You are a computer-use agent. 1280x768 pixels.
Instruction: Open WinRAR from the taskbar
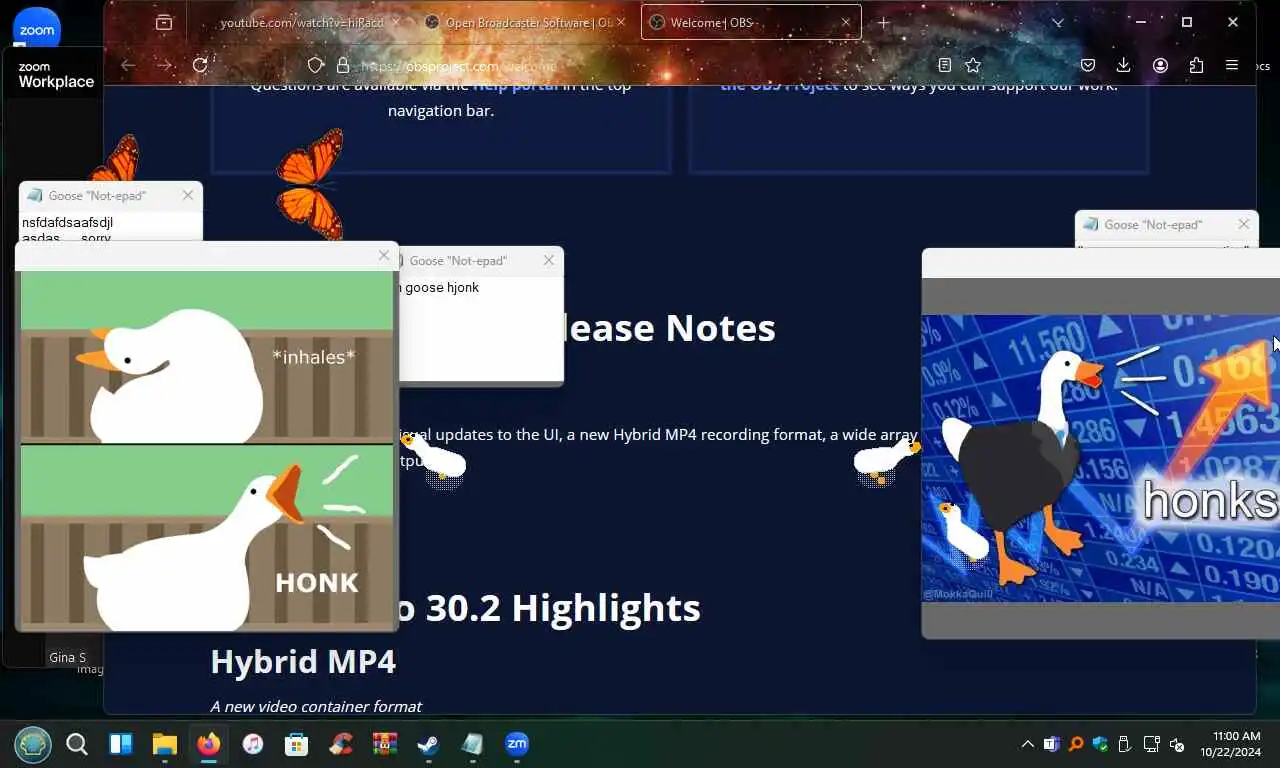(x=384, y=744)
